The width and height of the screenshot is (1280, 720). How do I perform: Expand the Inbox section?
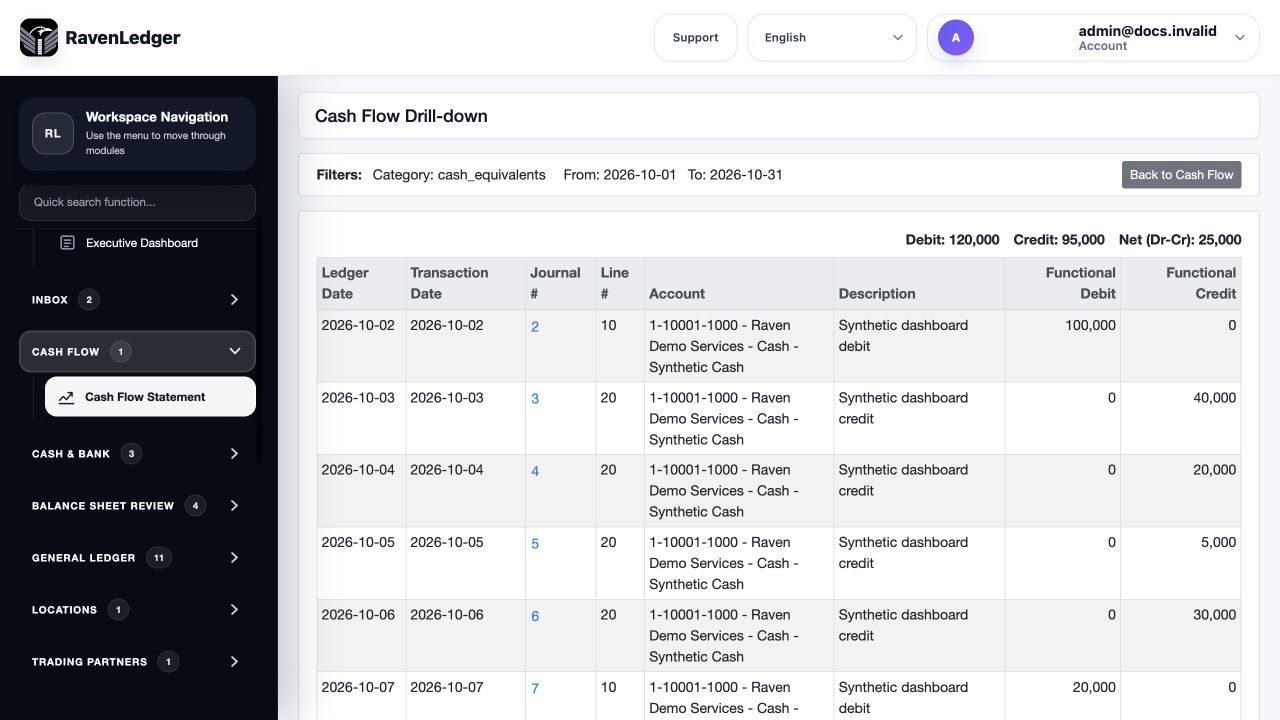(137, 300)
